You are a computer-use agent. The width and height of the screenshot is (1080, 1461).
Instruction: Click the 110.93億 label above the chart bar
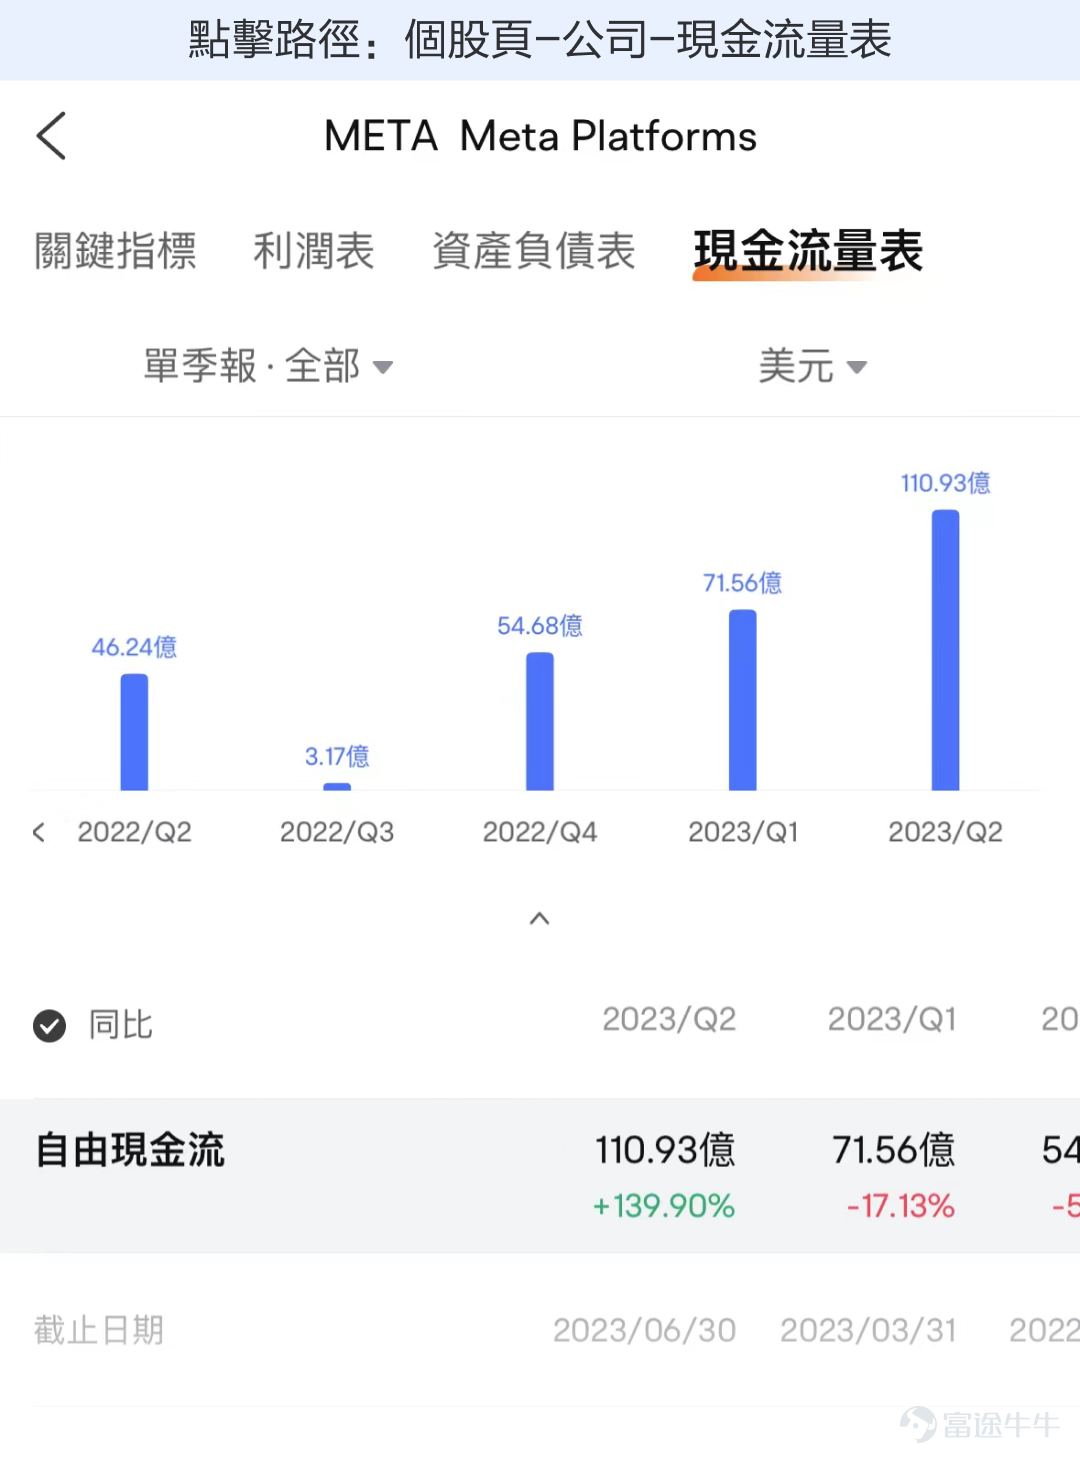click(x=945, y=483)
